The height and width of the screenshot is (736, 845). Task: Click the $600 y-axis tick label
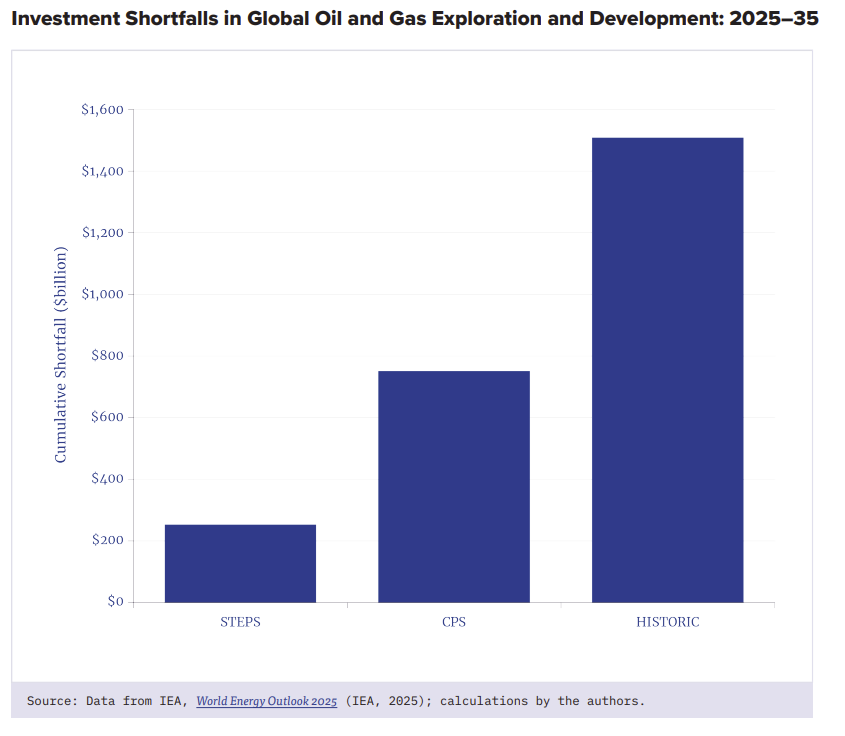pyautogui.click(x=106, y=418)
